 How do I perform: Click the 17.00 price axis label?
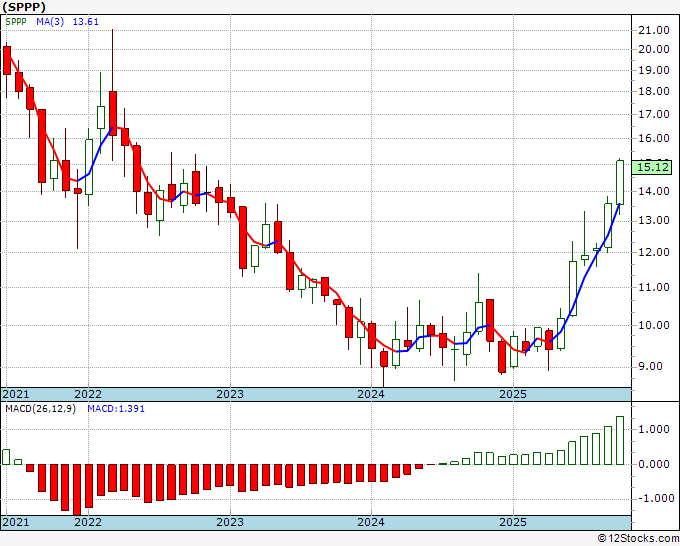(x=654, y=114)
